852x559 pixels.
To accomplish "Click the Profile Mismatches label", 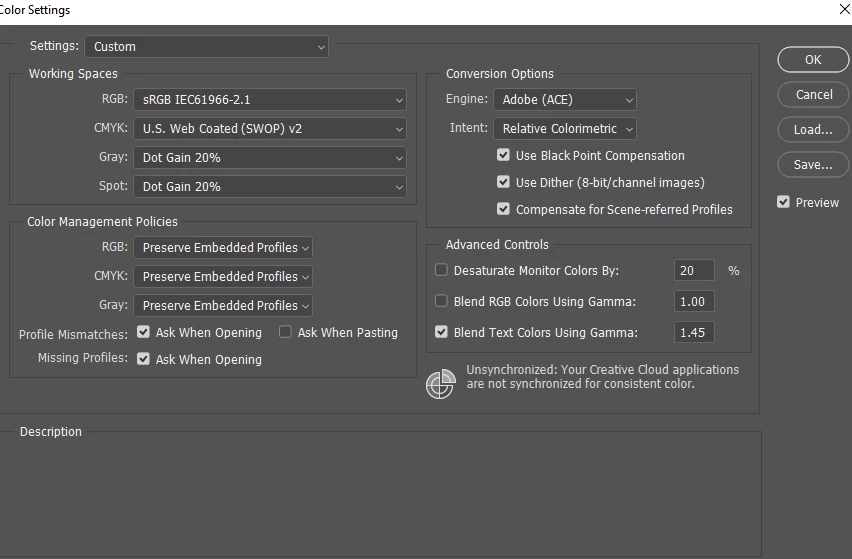I will (x=73, y=335).
